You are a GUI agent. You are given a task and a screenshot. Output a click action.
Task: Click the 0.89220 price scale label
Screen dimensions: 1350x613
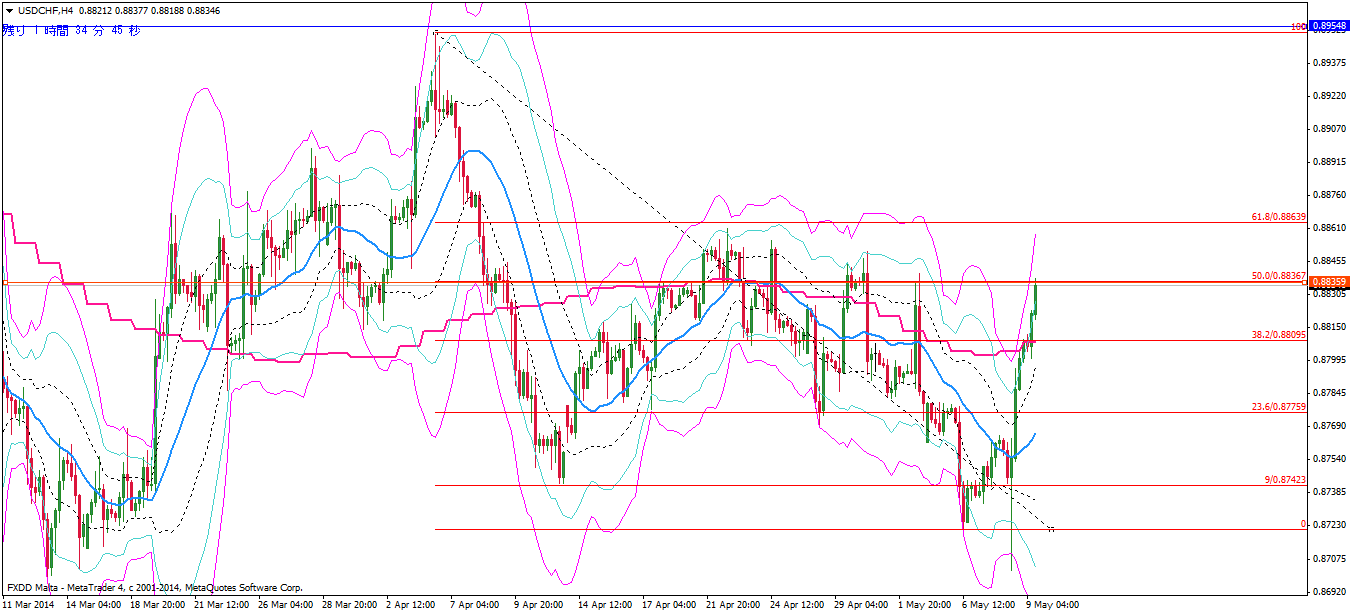click(1329, 96)
